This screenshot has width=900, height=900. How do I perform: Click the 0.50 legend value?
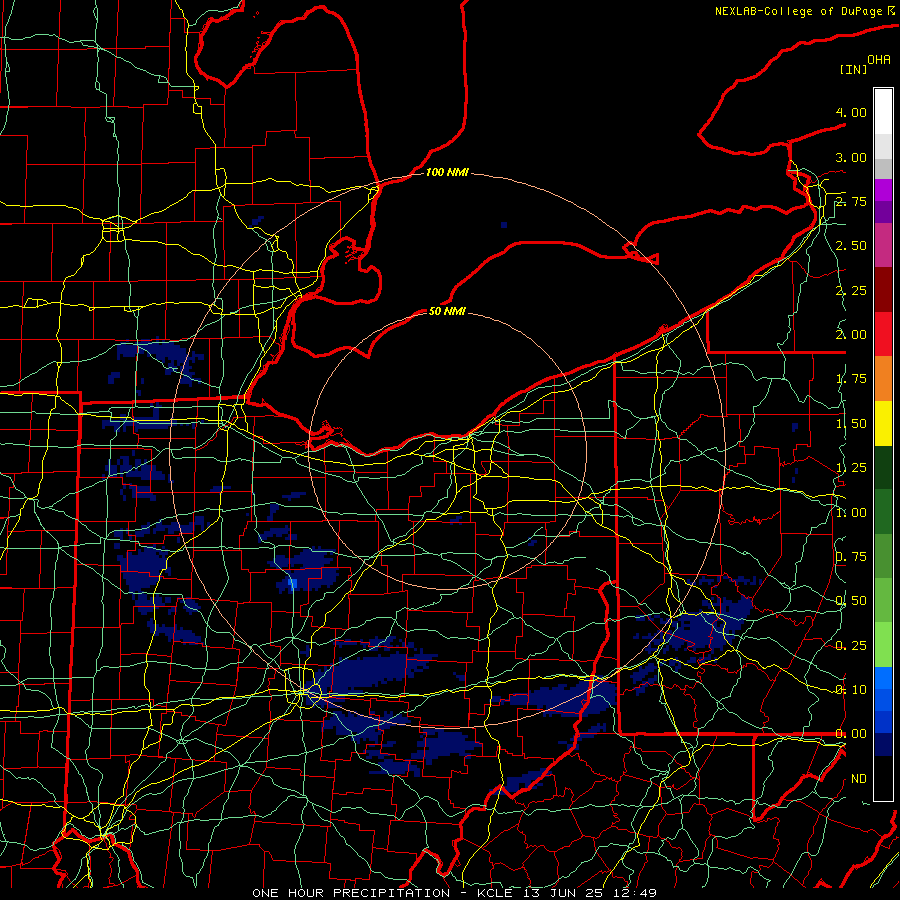coord(851,601)
